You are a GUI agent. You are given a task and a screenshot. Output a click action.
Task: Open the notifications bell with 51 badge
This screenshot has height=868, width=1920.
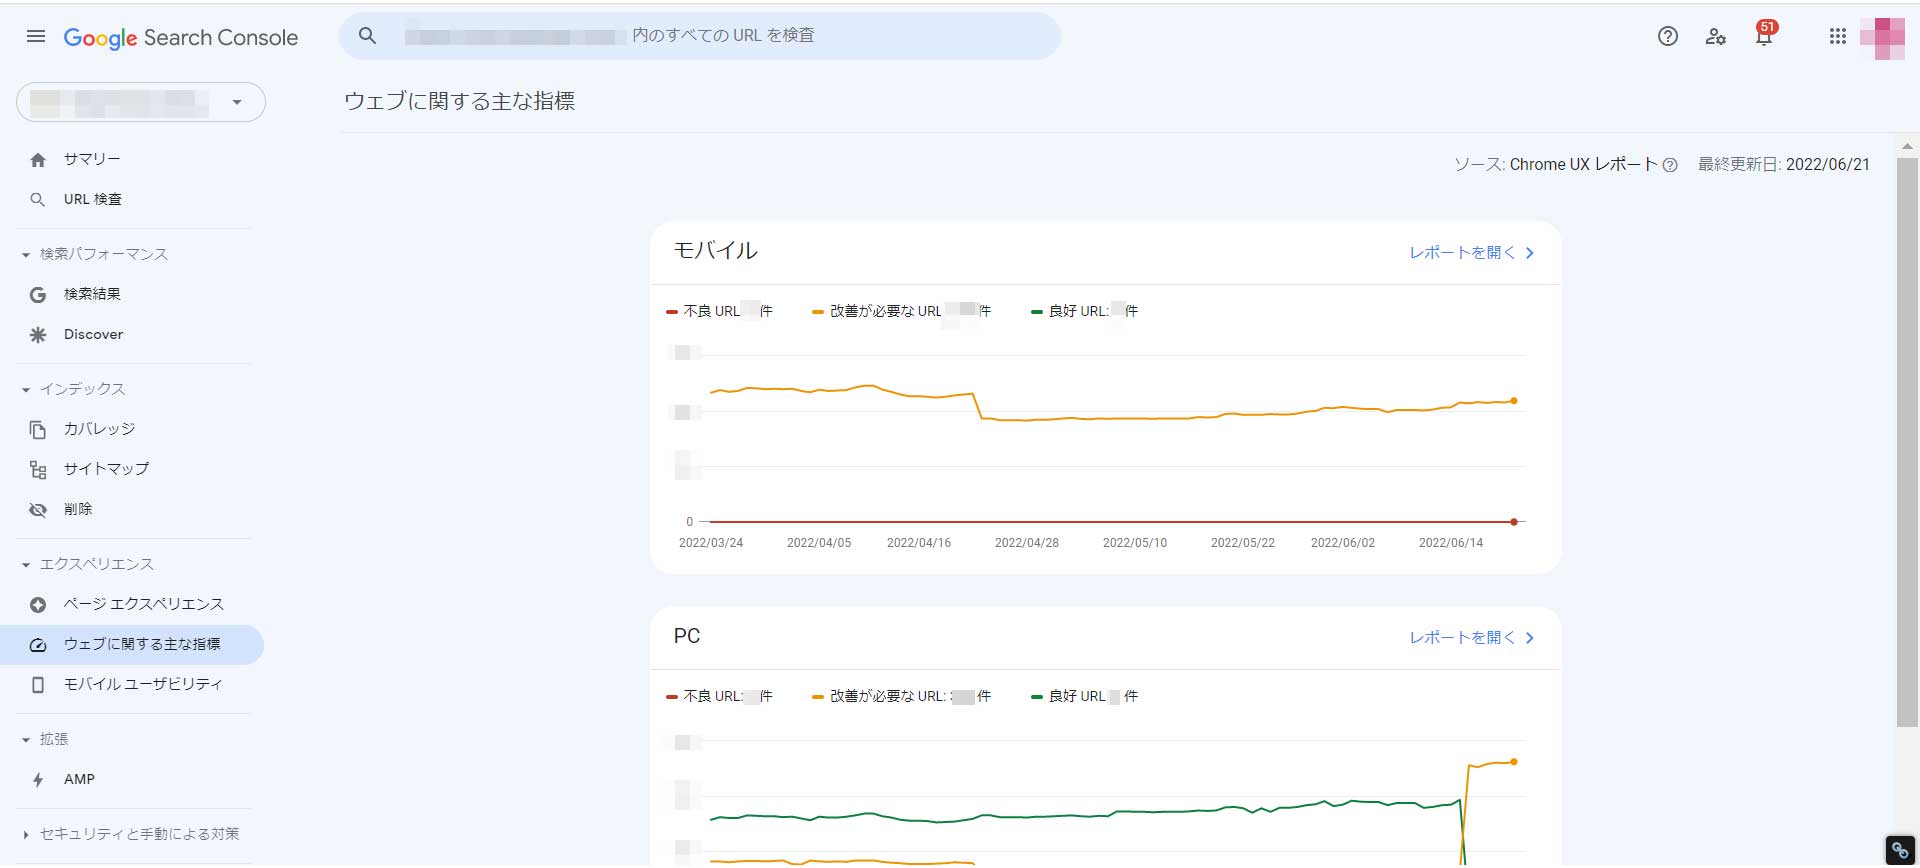[1765, 35]
